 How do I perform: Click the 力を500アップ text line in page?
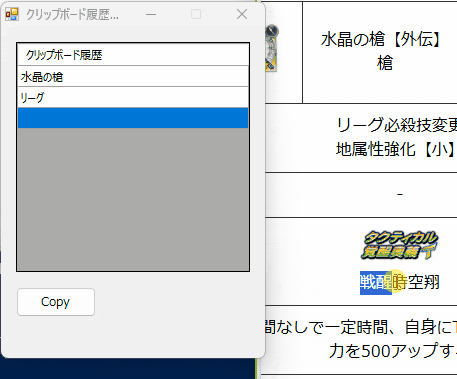point(393,351)
